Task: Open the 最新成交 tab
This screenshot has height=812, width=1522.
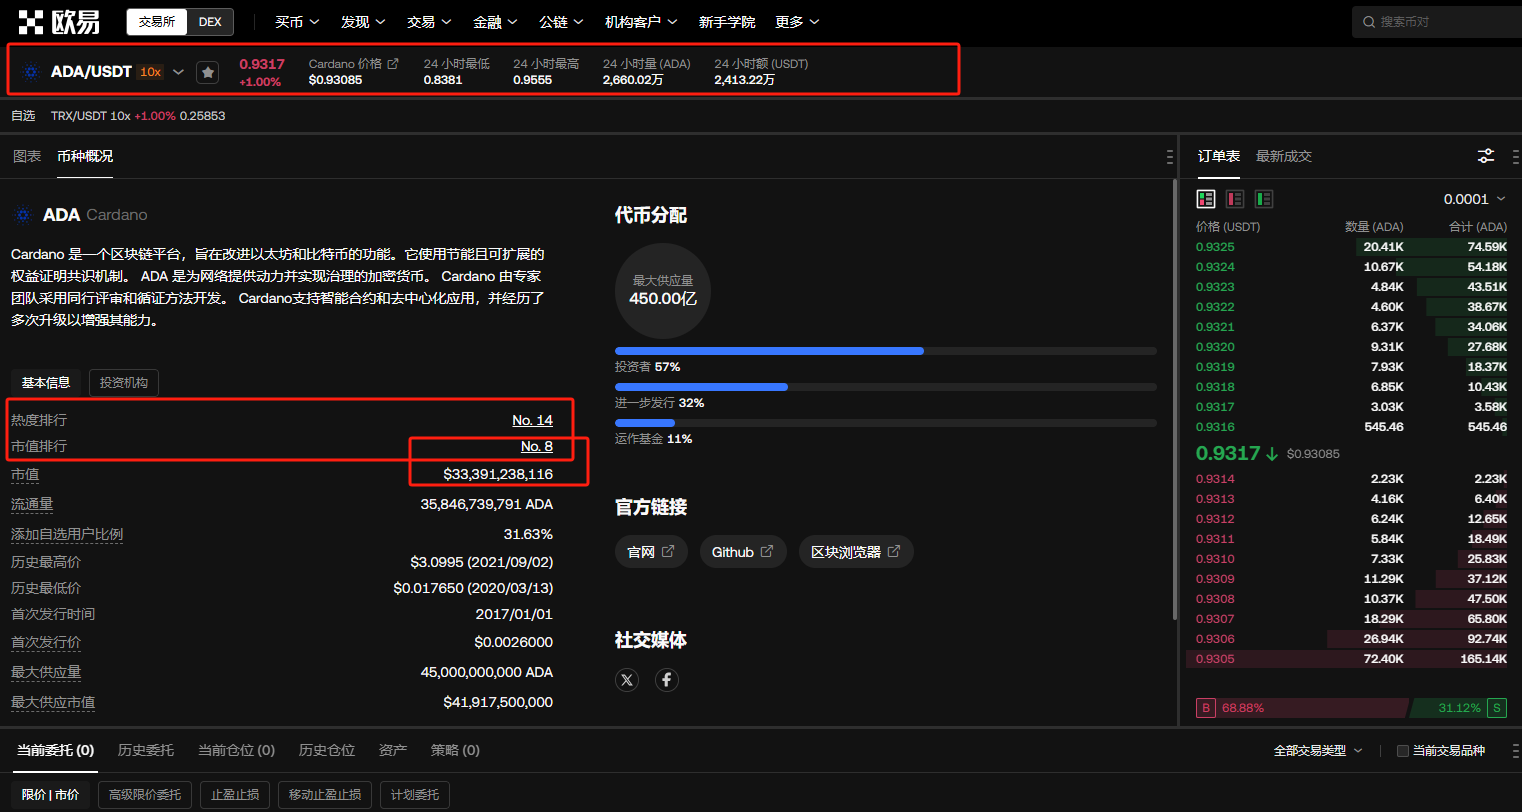Action: (1283, 156)
